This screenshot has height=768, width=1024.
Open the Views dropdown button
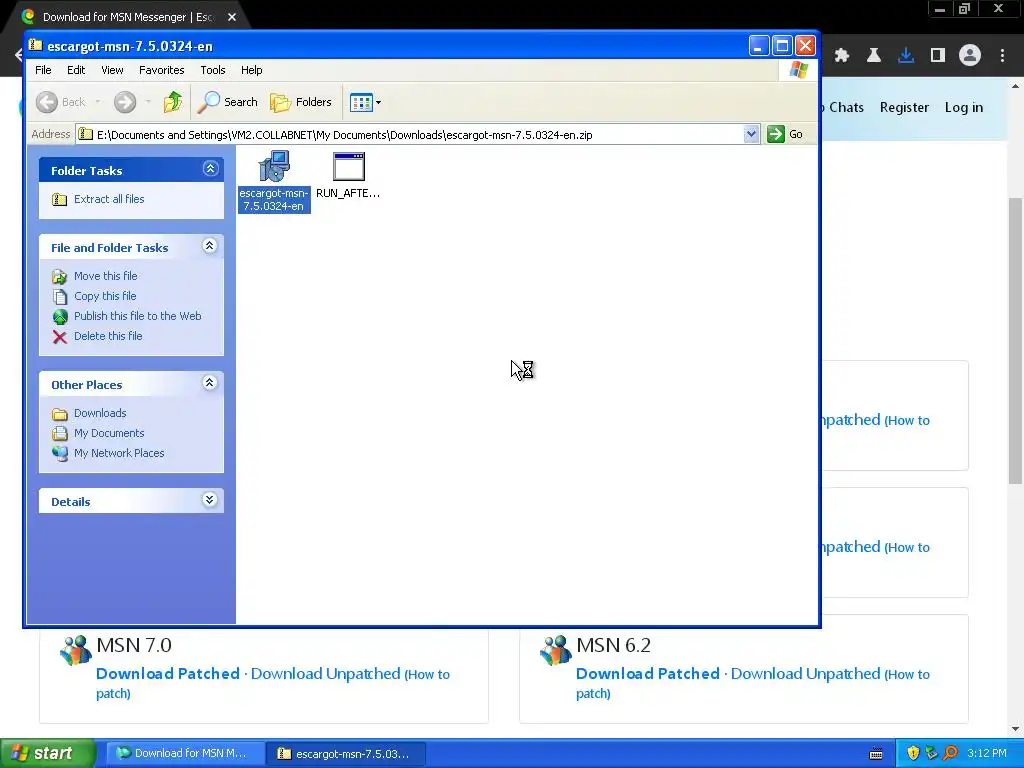(x=365, y=103)
